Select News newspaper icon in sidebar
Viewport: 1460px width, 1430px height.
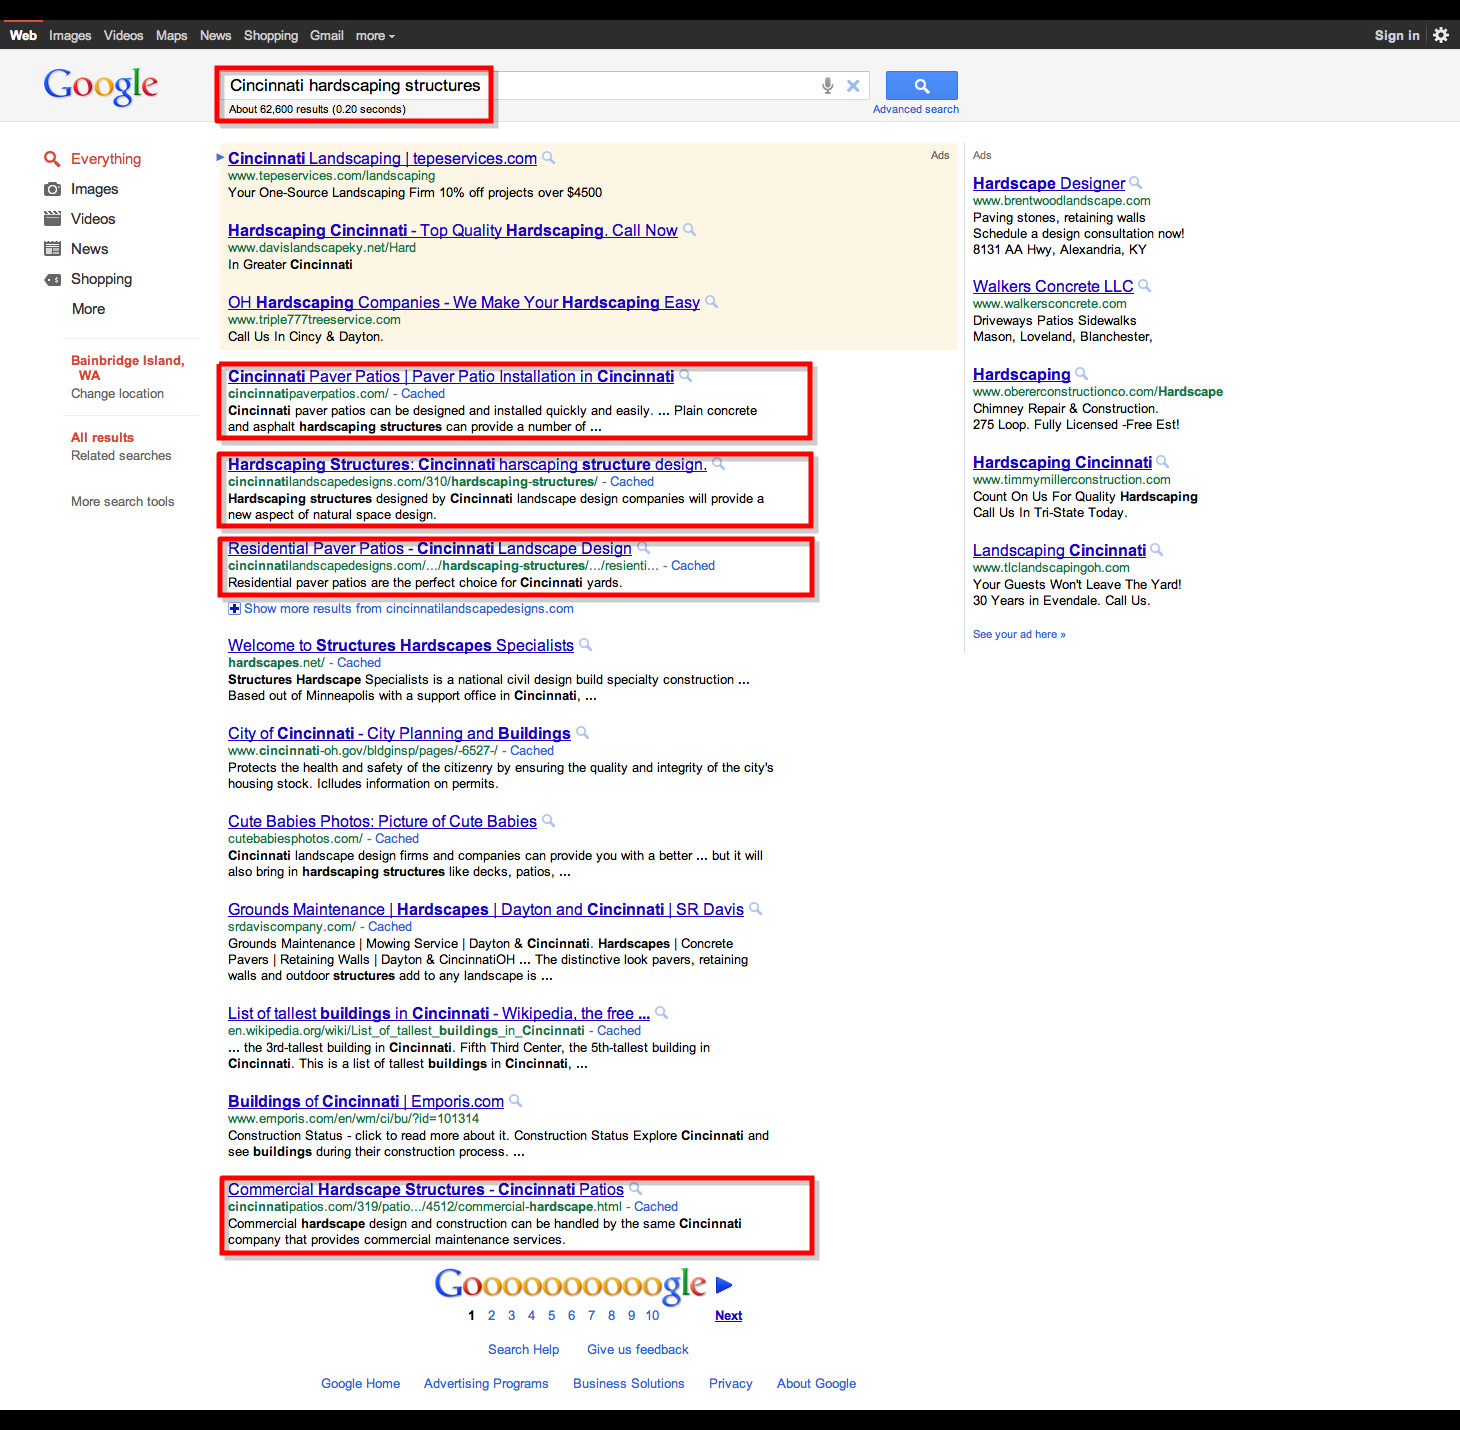(x=52, y=249)
